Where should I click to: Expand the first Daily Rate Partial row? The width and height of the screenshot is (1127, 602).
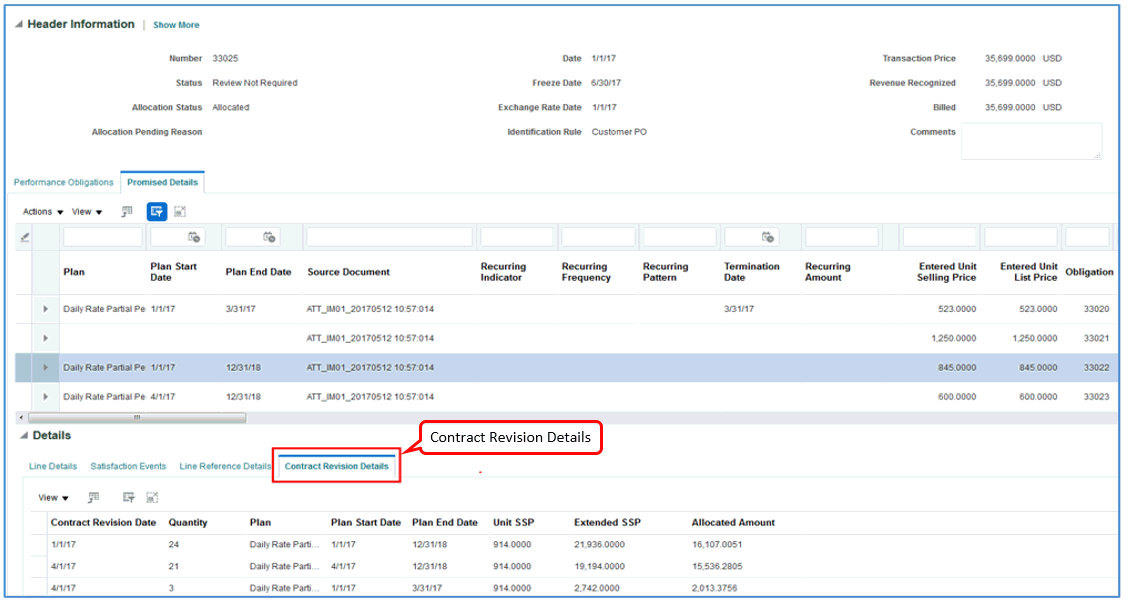coord(45,309)
